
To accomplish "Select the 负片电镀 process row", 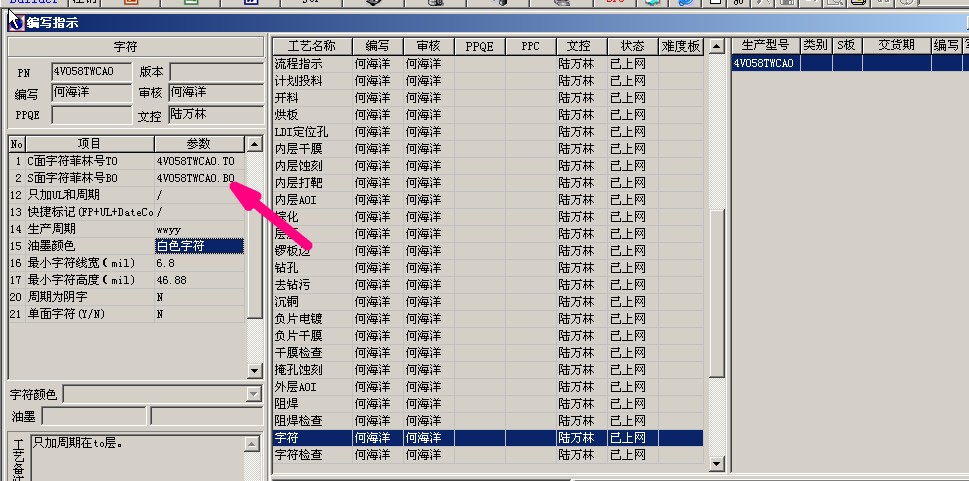I will click(488, 319).
